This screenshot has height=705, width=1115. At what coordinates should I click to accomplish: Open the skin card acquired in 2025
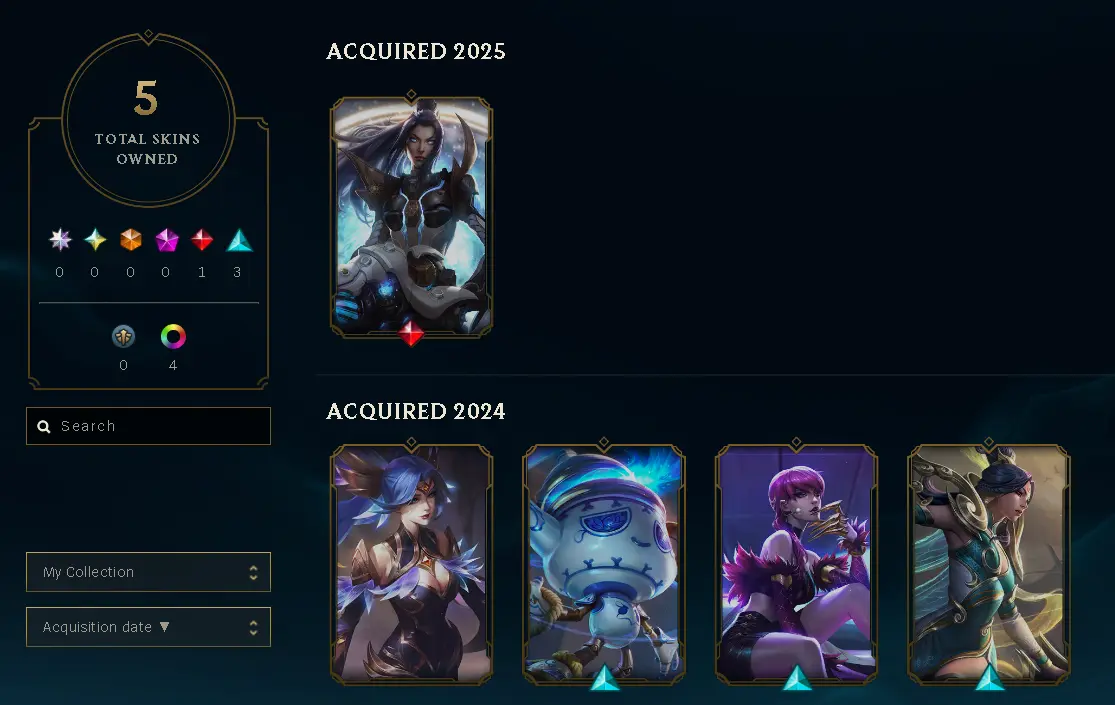(x=412, y=217)
